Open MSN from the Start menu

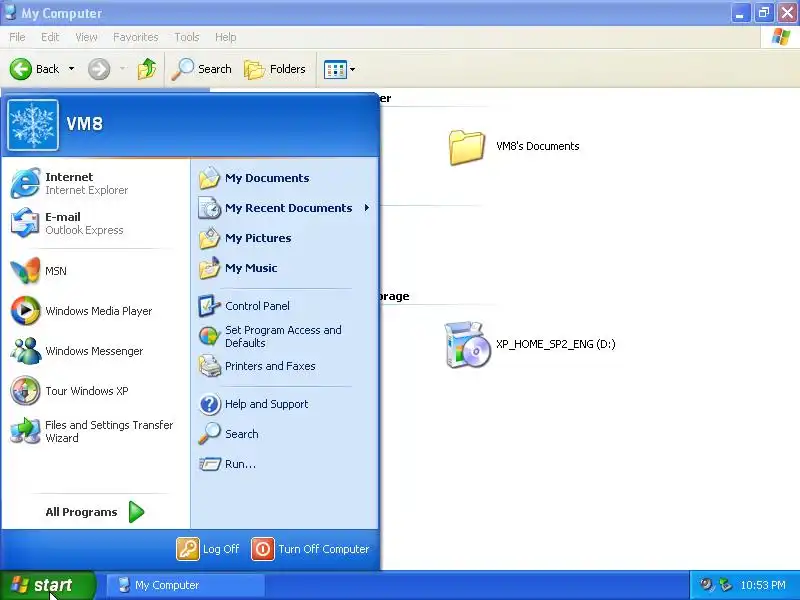95,271
